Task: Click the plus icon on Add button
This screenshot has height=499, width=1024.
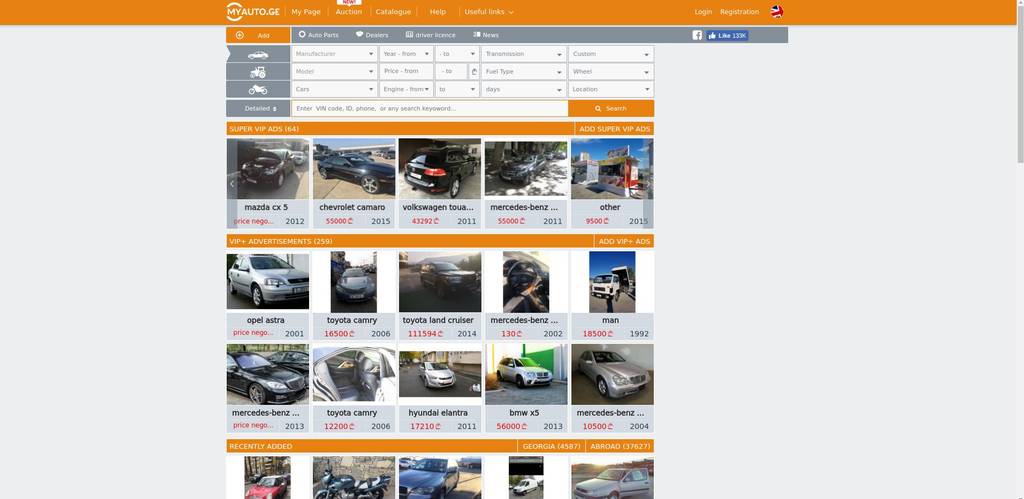Action: (240, 35)
